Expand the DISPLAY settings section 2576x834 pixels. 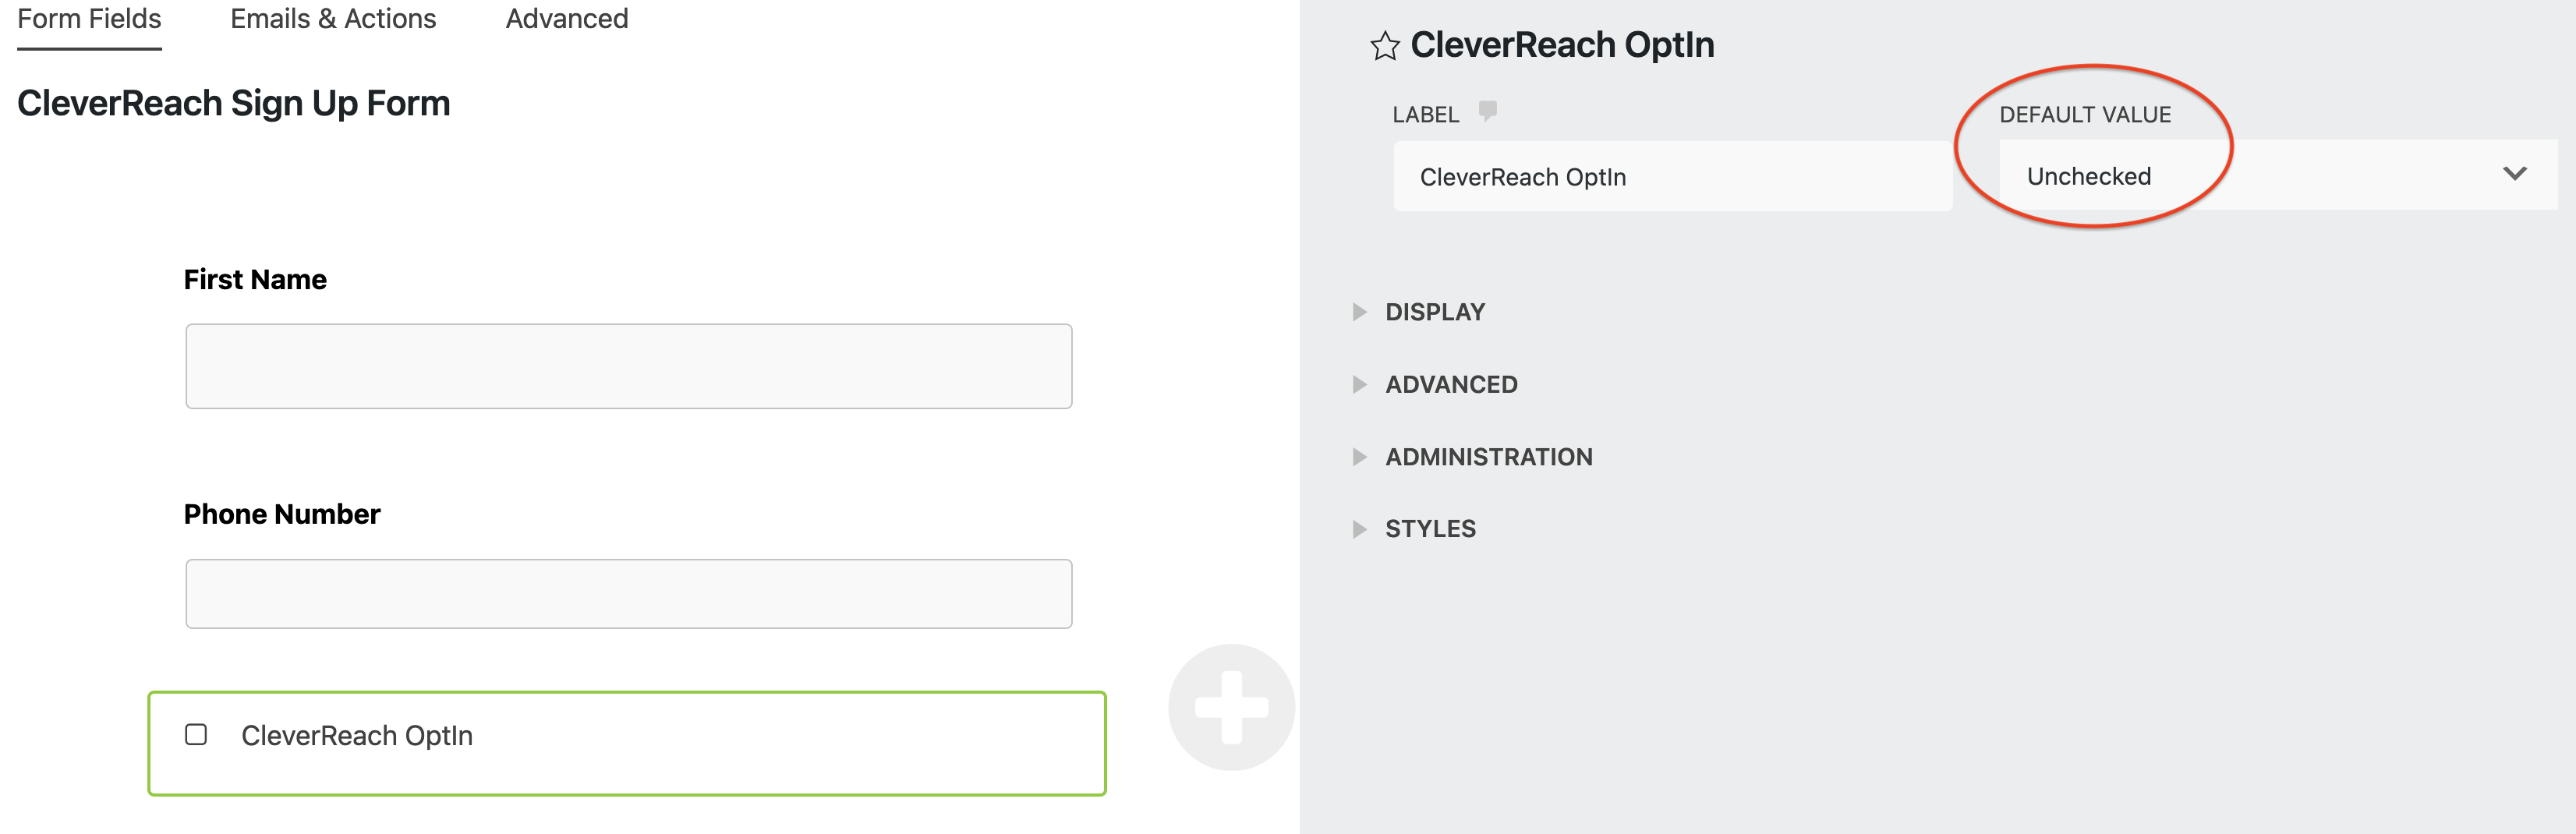pyautogui.click(x=1434, y=311)
